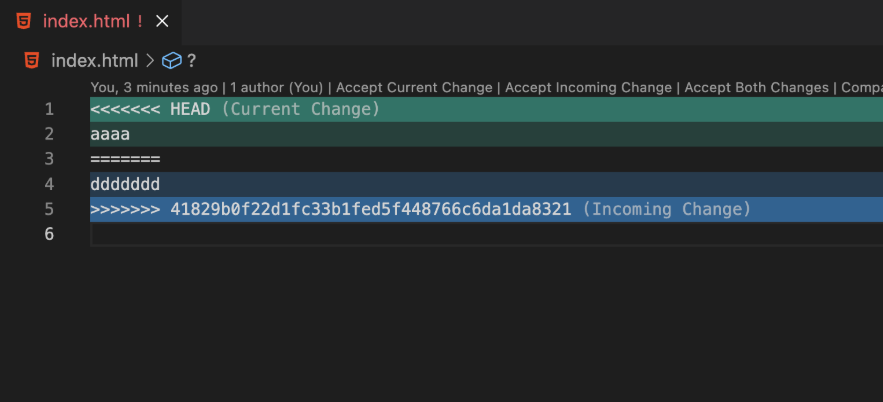Image resolution: width=883 pixels, height=402 pixels.
Task: Click the Accept Current Change link
Action: 414,88
